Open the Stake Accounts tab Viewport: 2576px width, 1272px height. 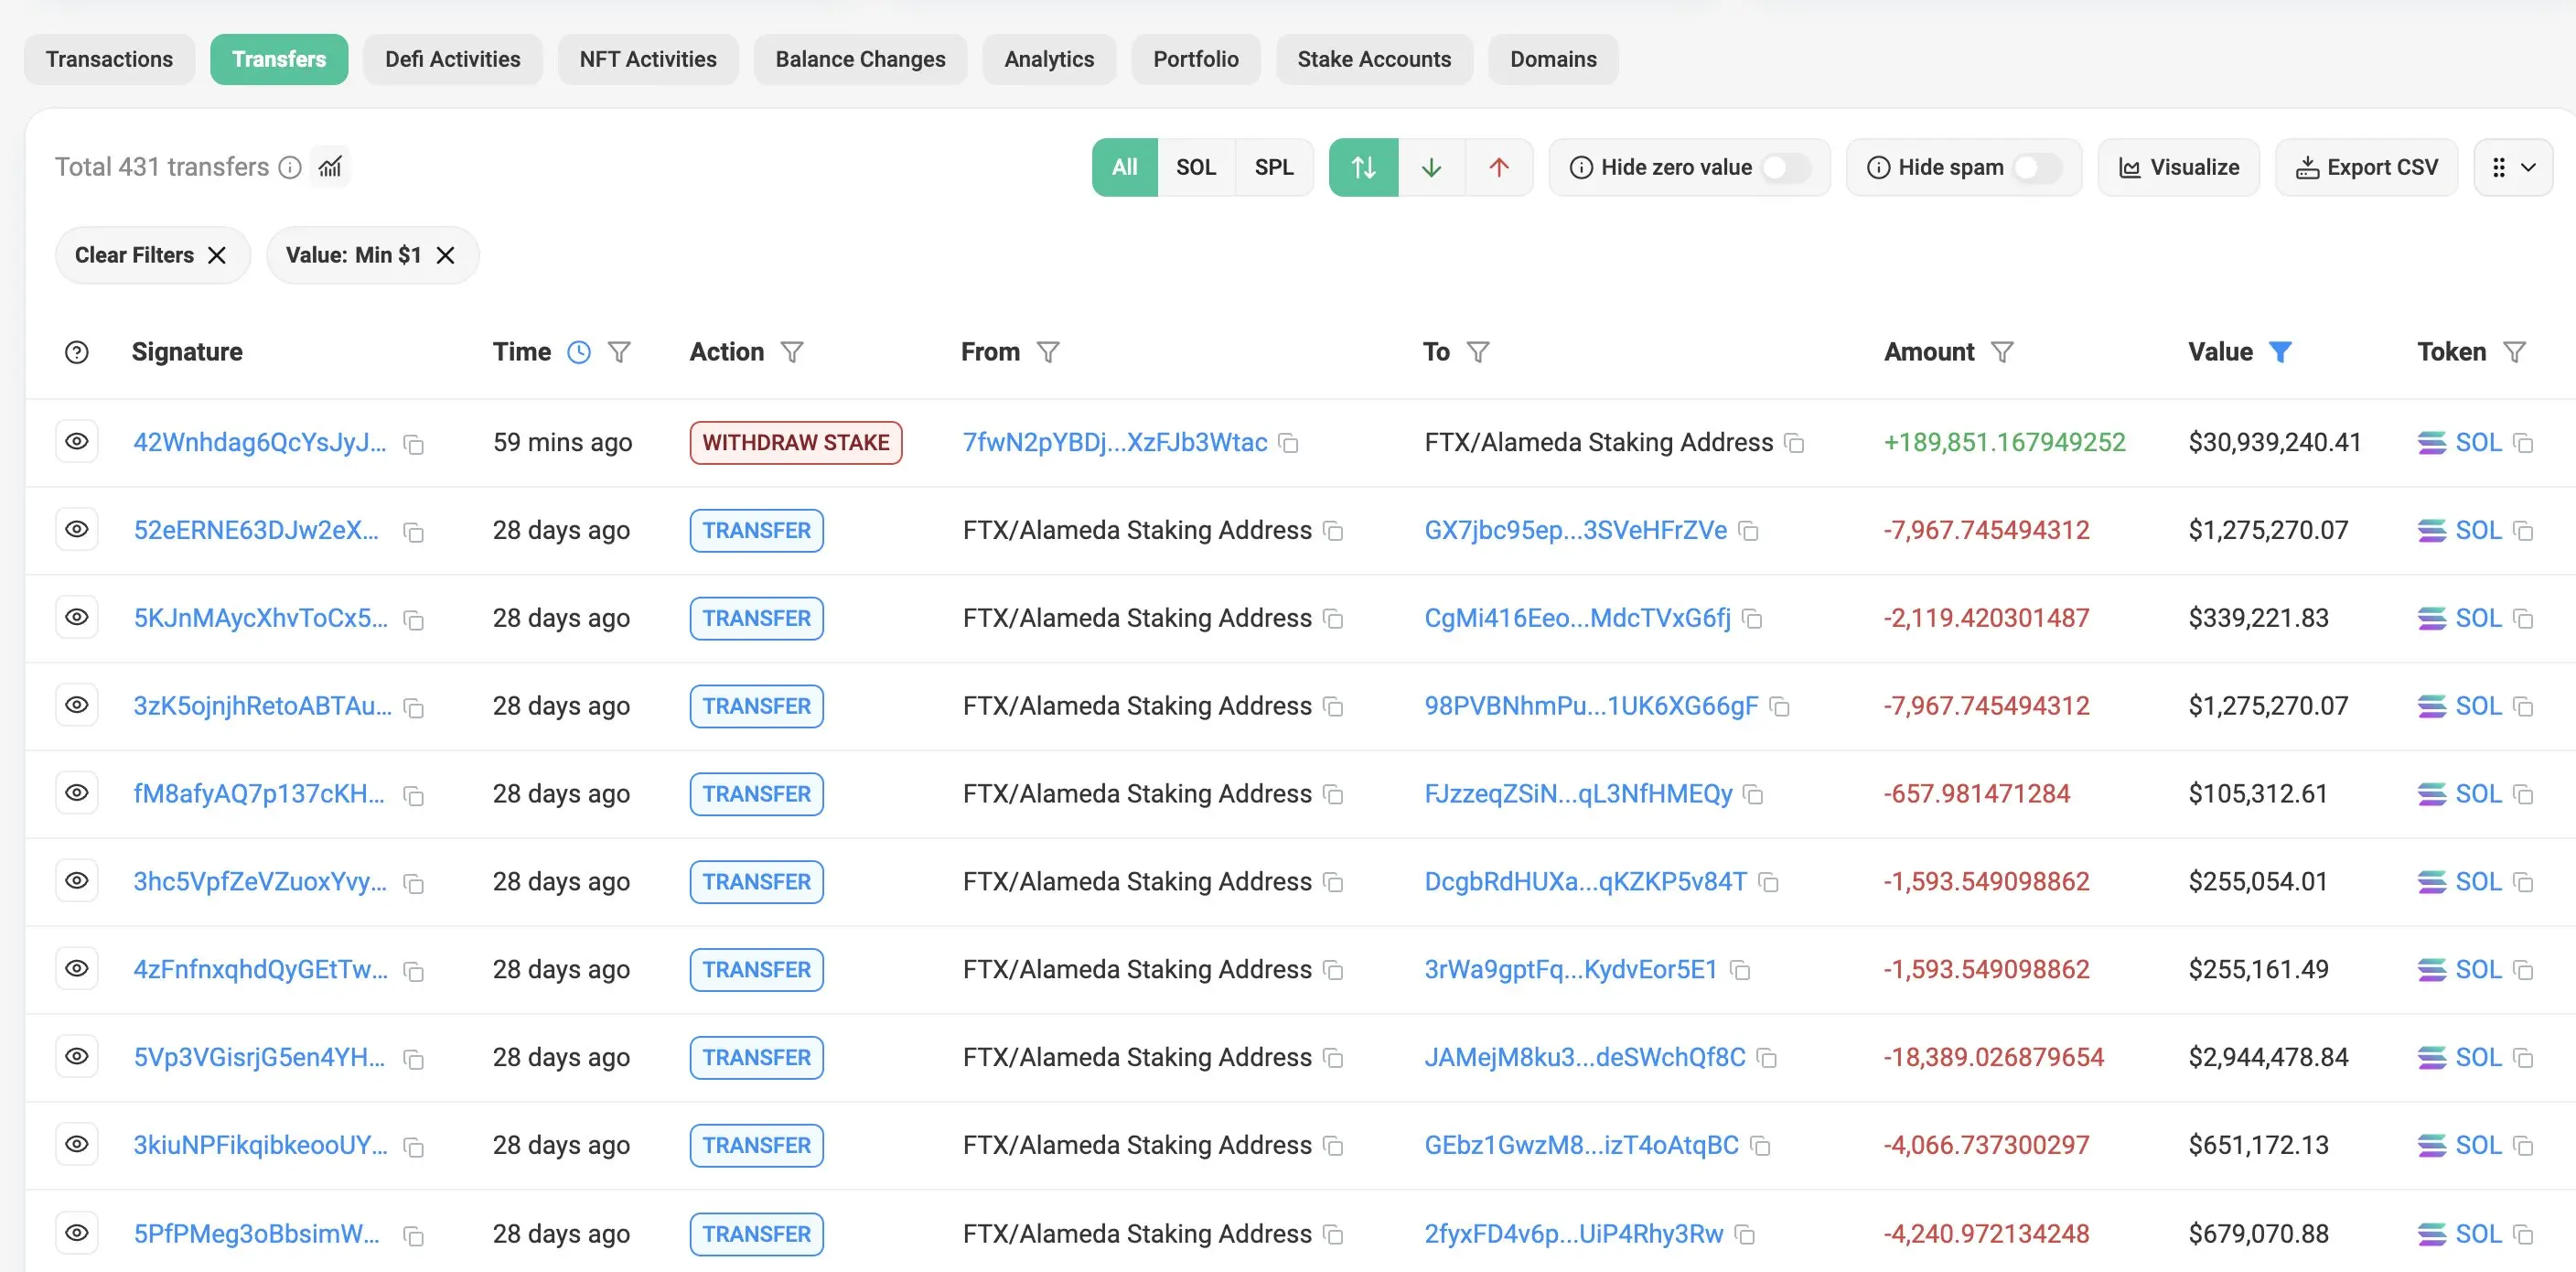click(1373, 59)
